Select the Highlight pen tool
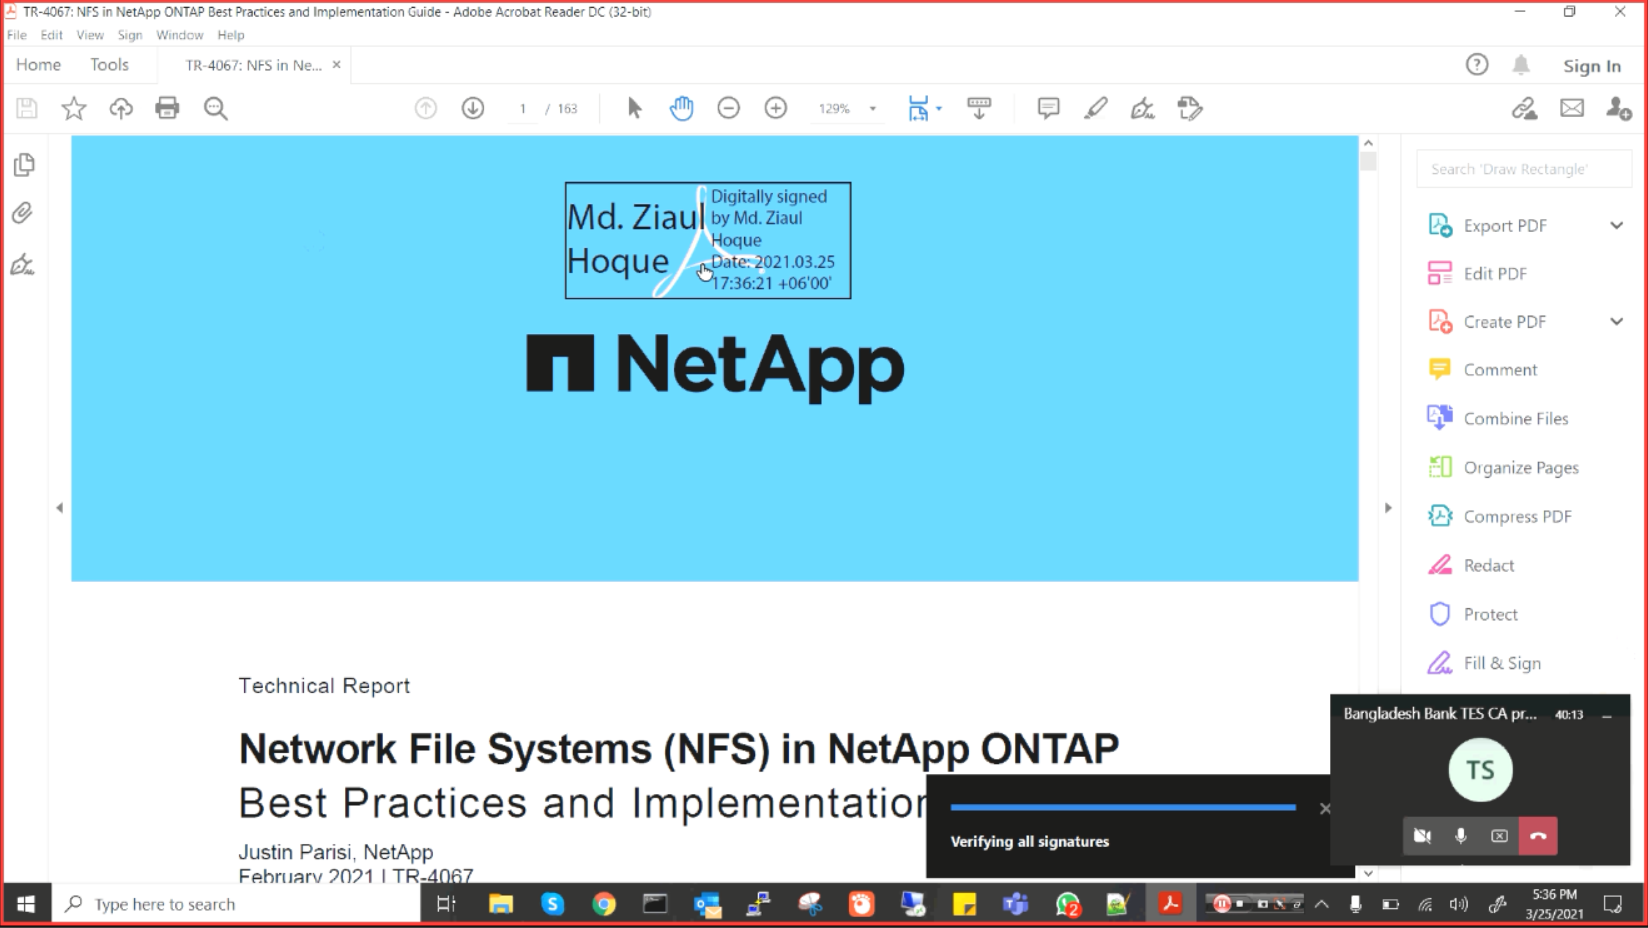Screen dimensions: 1648x928 (1096, 108)
